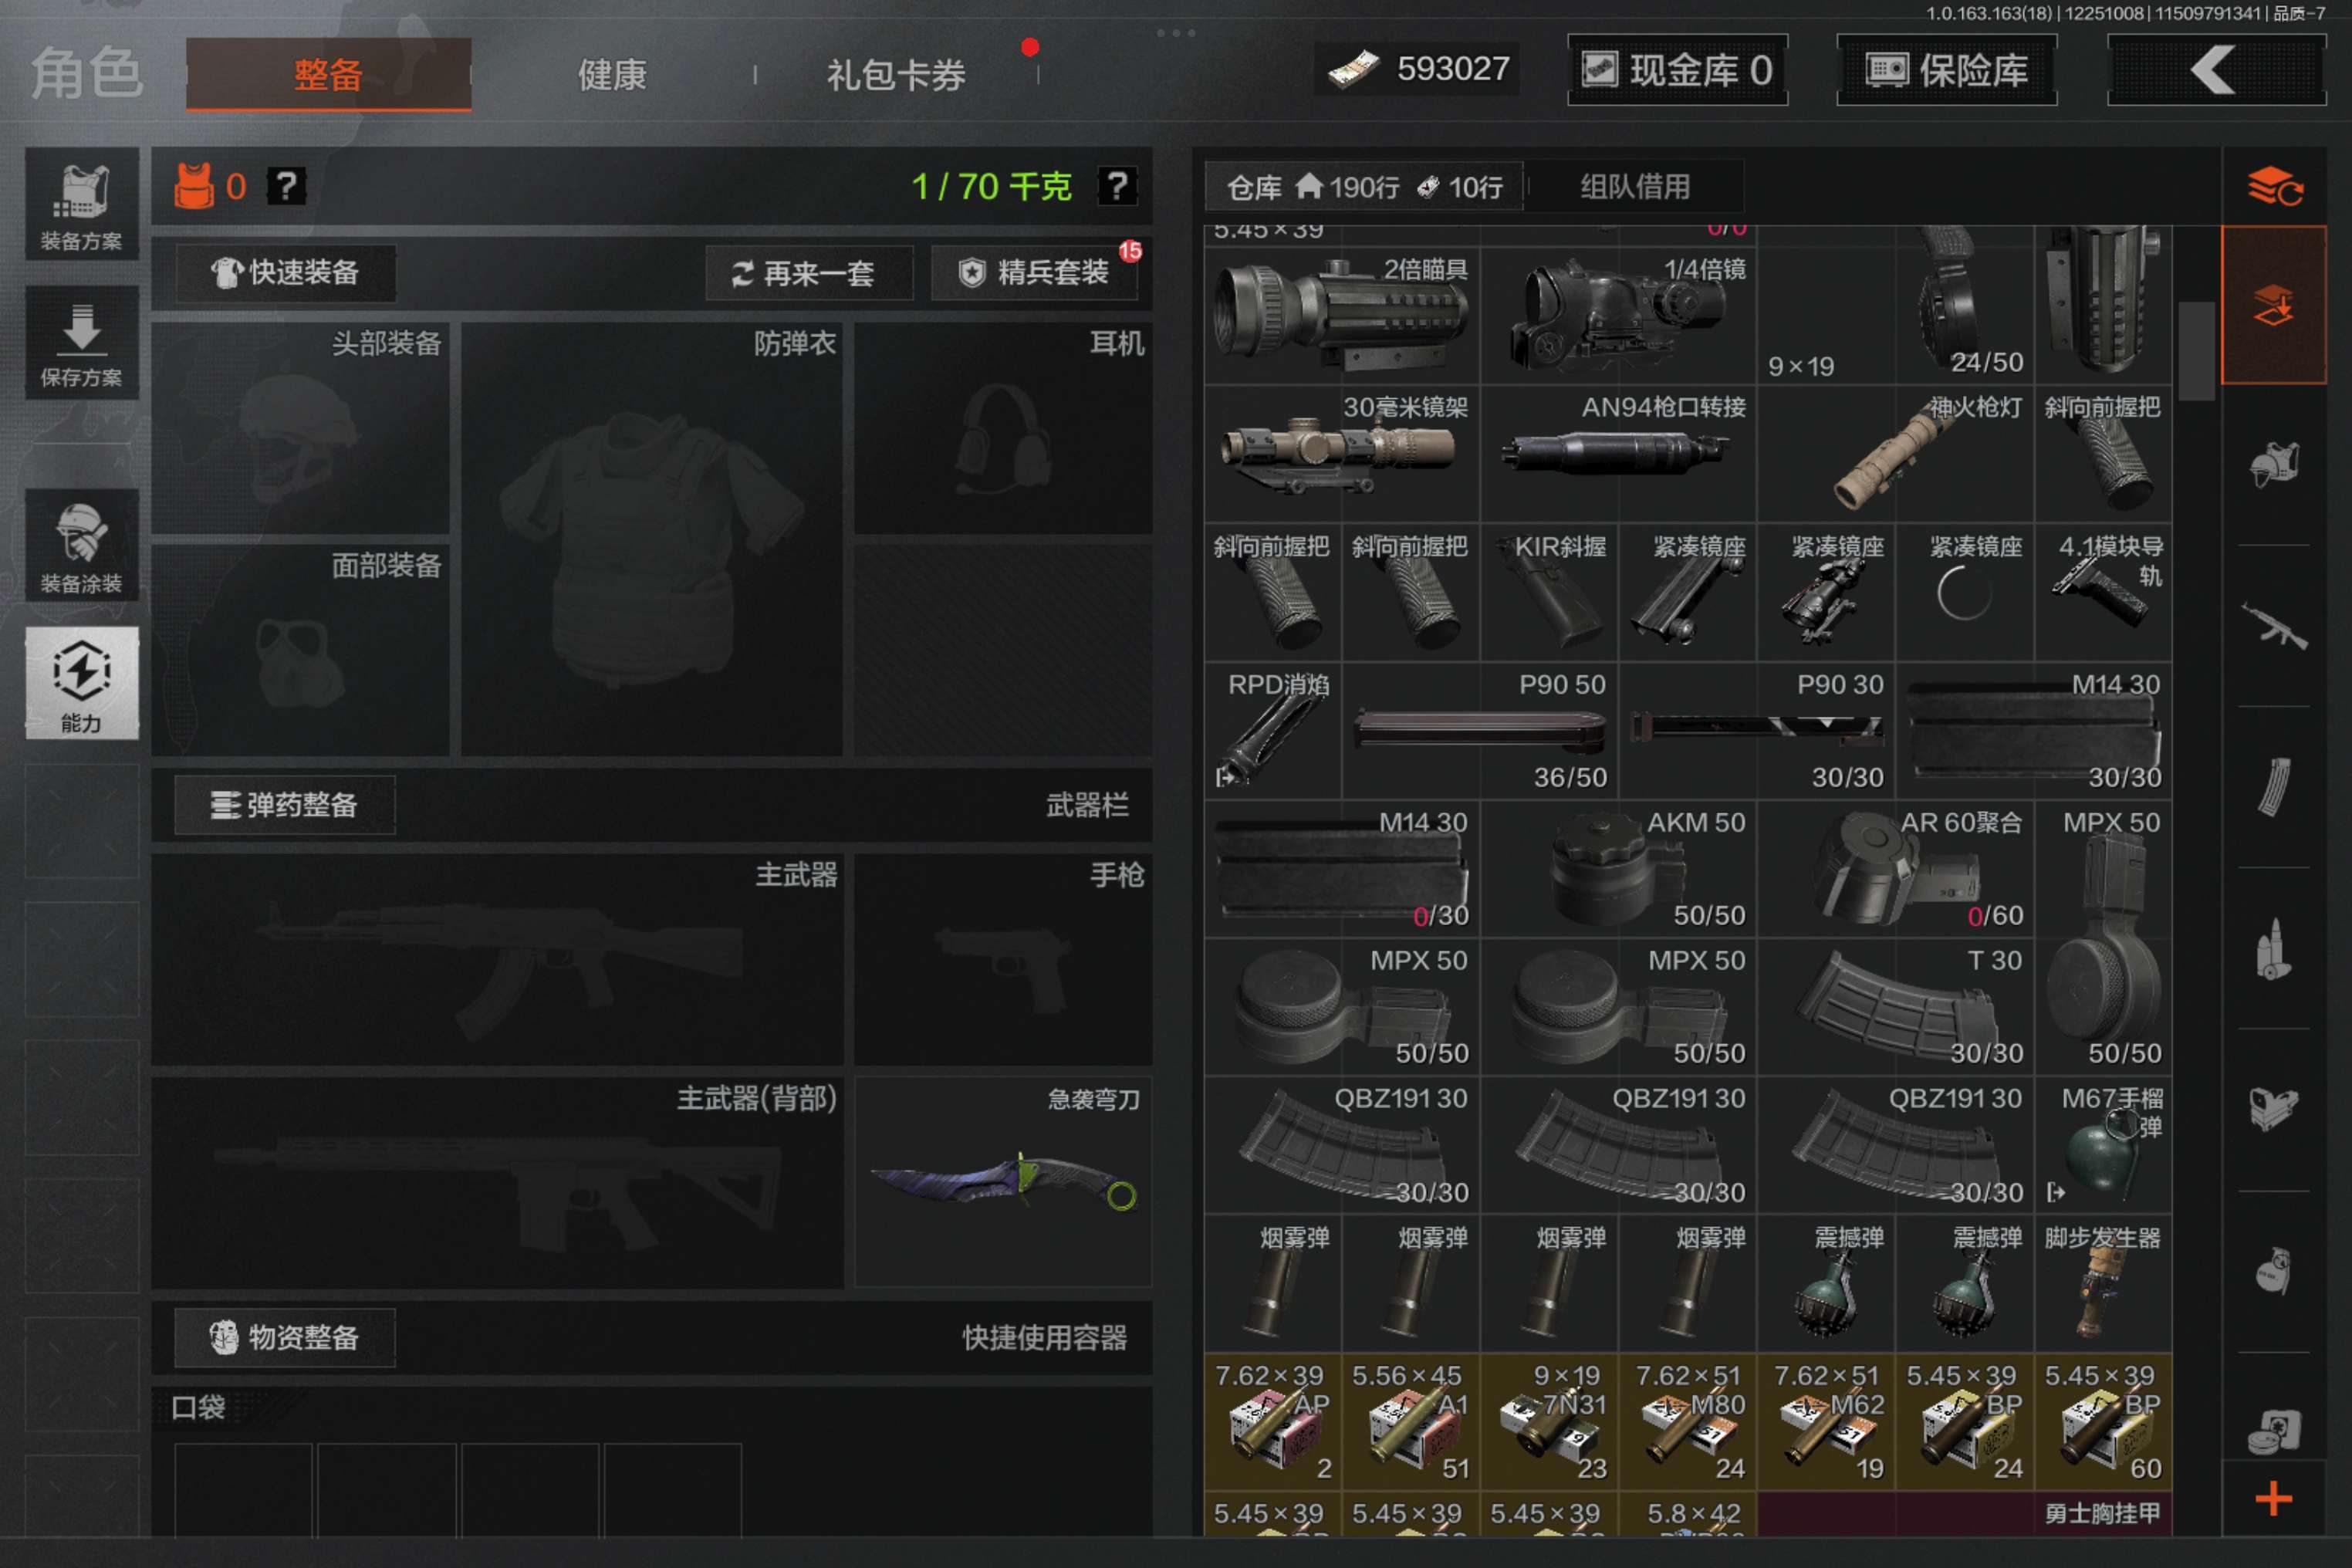
Task: Filter warehouse by rifle weapon icon
Action: (2273, 626)
